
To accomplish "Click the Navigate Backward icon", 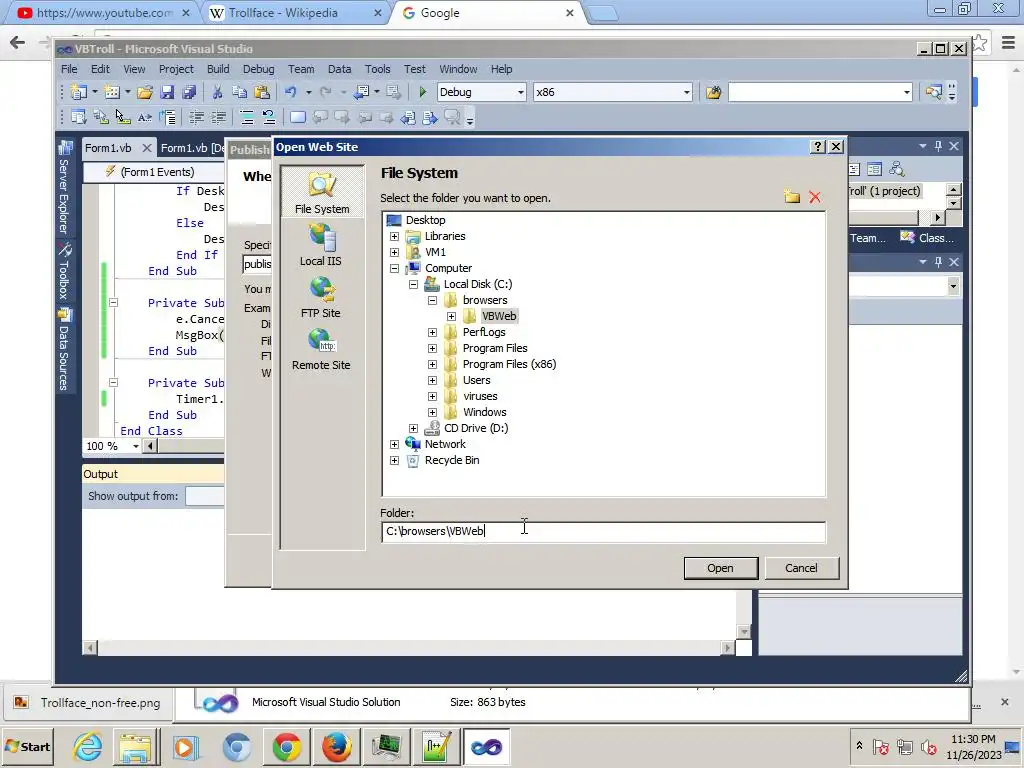I will 361,92.
